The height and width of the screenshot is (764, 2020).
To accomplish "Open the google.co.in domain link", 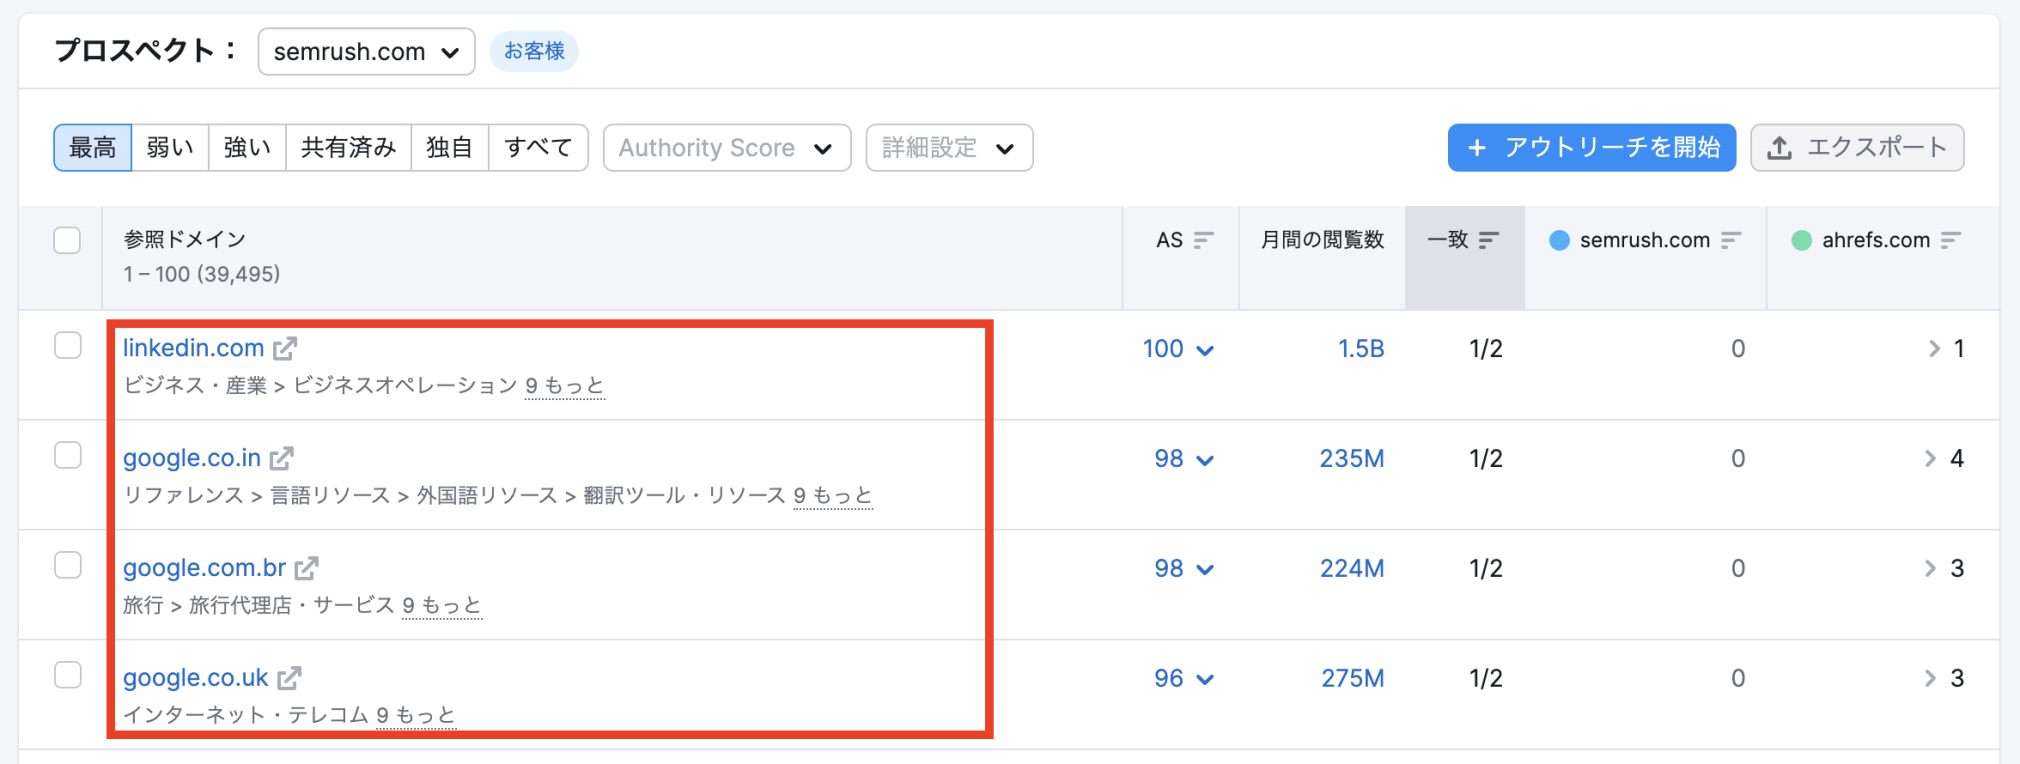I will click(x=192, y=458).
